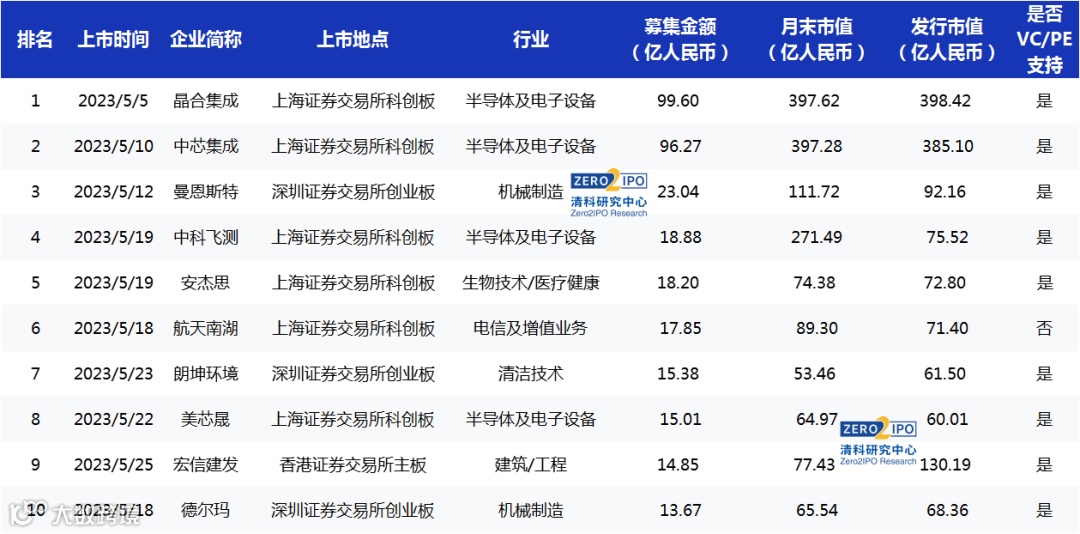Select company name 航天南湖
This screenshot has width=1080, height=534.
tap(206, 328)
